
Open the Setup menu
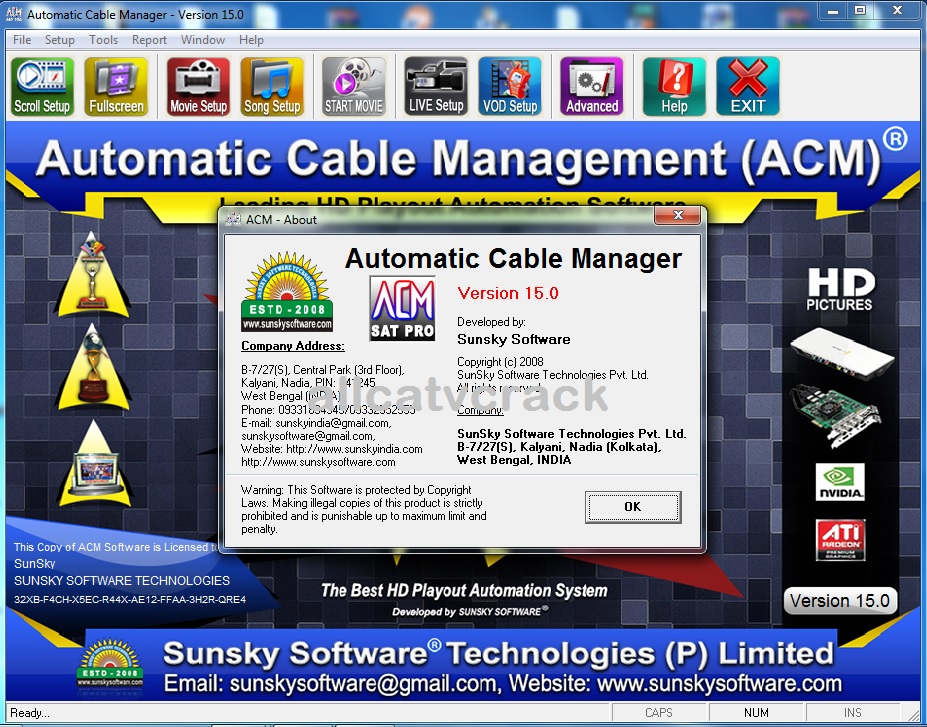(59, 40)
